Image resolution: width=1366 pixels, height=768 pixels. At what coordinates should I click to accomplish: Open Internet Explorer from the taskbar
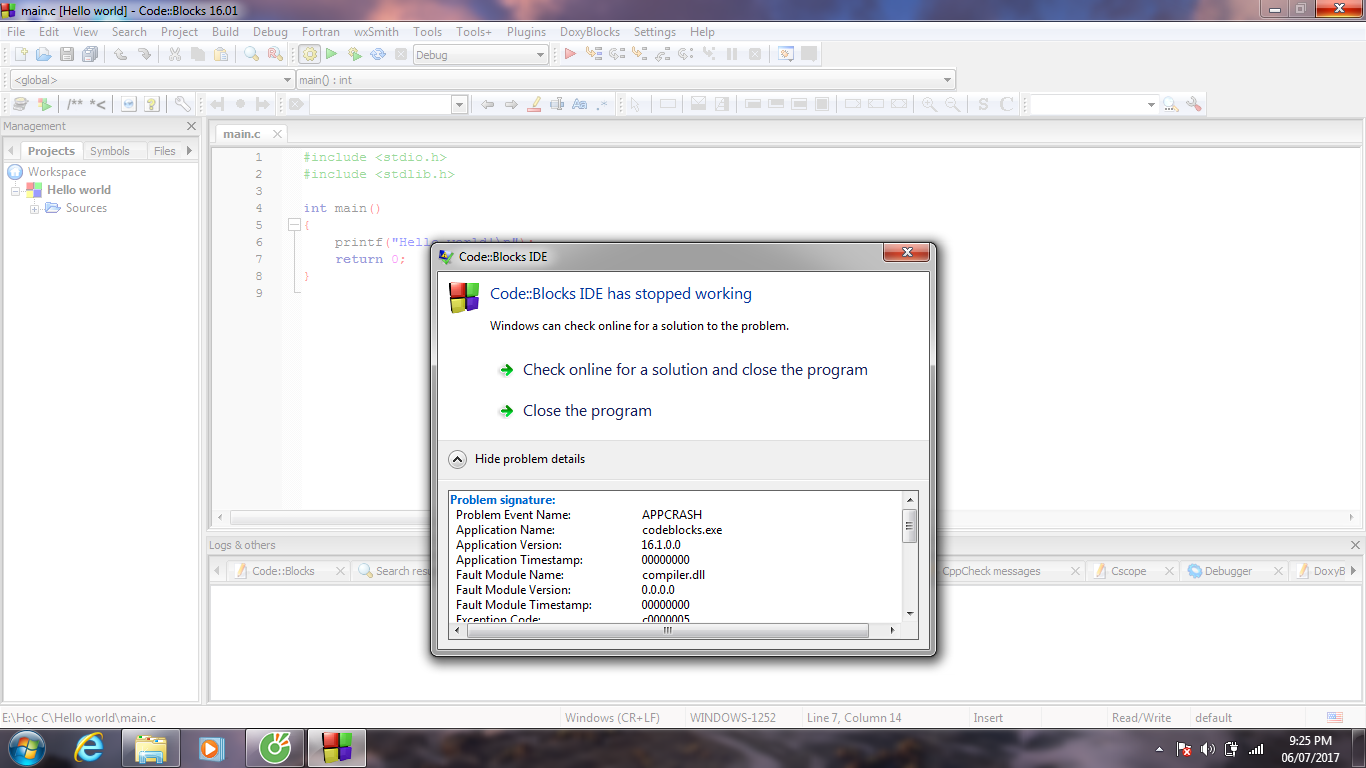(89, 747)
